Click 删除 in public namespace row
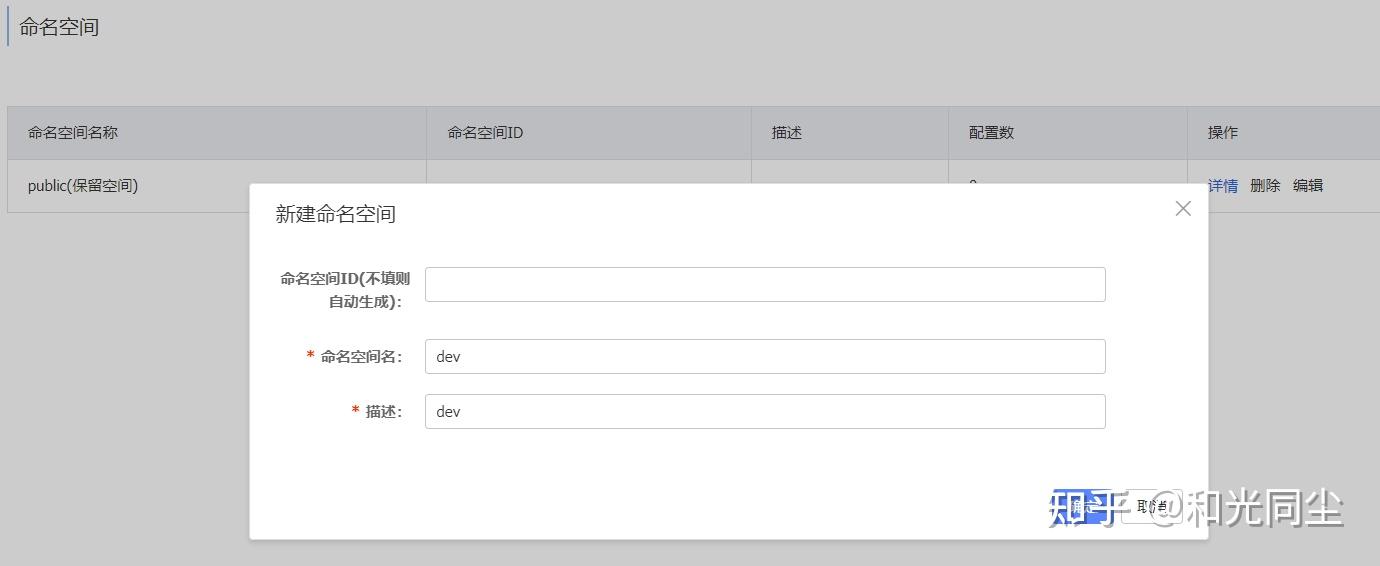 coord(1265,185)
